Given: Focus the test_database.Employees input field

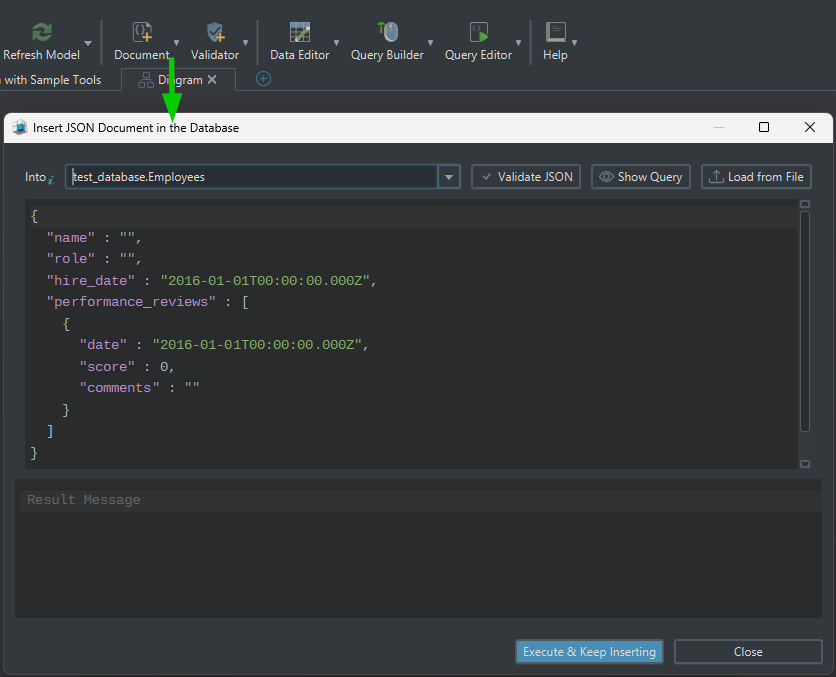Looking at the screenshot, I should 252,177.
